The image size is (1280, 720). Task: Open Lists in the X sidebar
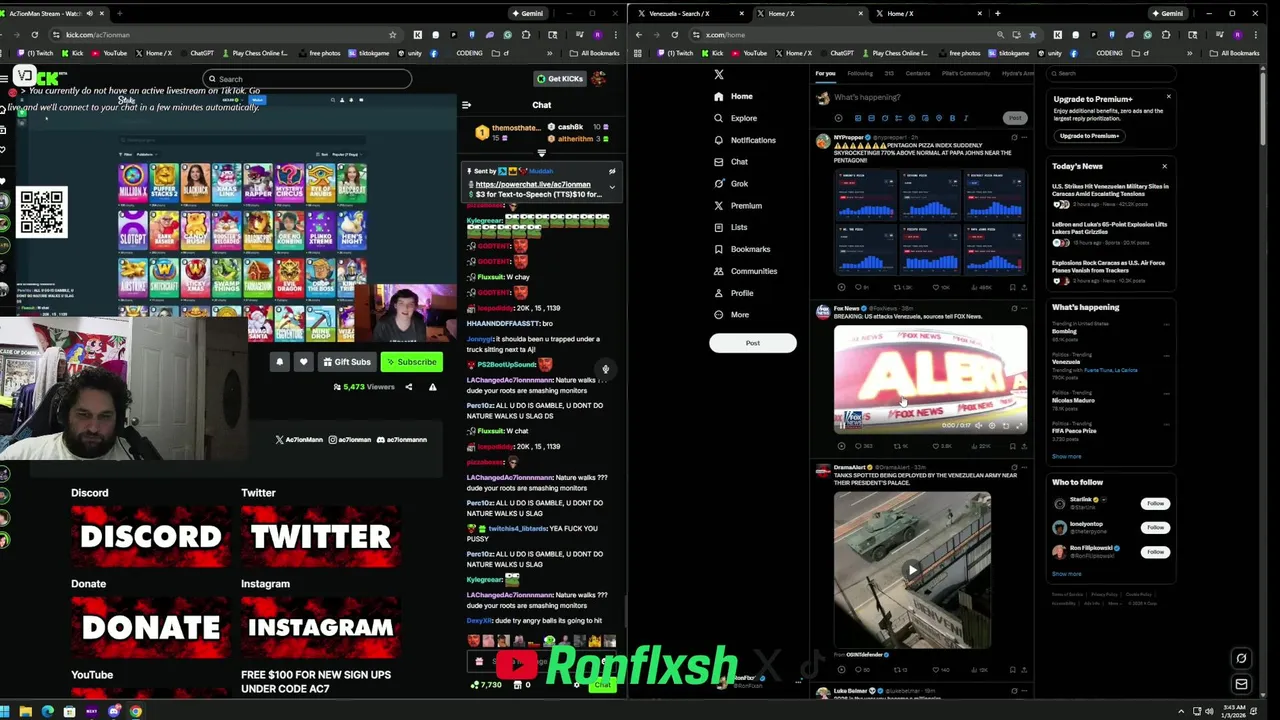tap(731, 227)
